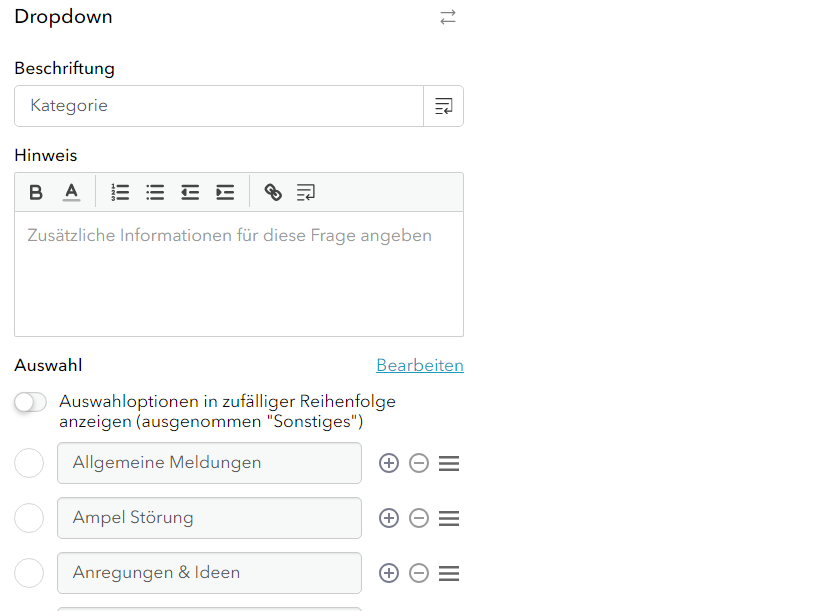Select the radio button for Allgemeine Meldungen

(29, 463)
